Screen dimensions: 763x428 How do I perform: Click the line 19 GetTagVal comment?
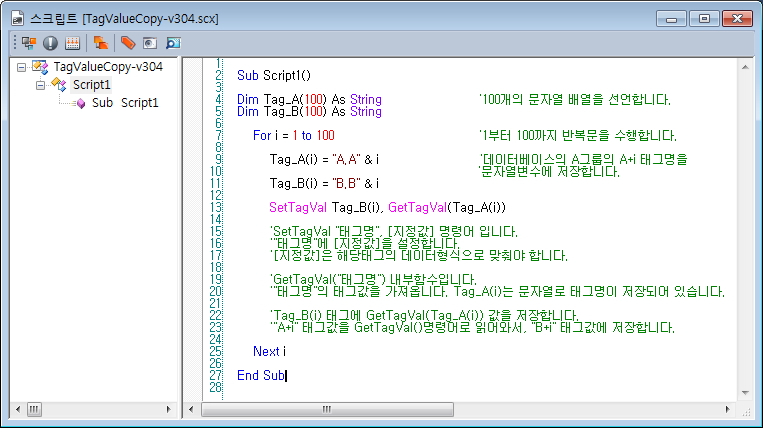pyautogui.click(x=373, y=279)
